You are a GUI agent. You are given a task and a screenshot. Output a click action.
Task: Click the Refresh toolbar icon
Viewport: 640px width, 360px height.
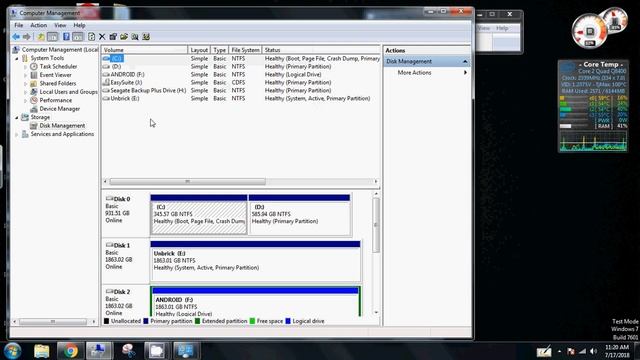pyautogui.click(x=91, y=37)
